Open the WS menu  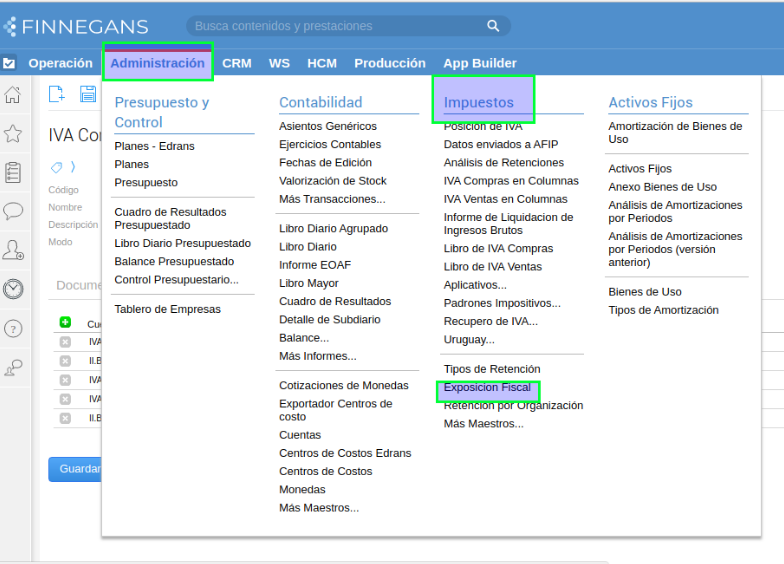pos(279,64)
